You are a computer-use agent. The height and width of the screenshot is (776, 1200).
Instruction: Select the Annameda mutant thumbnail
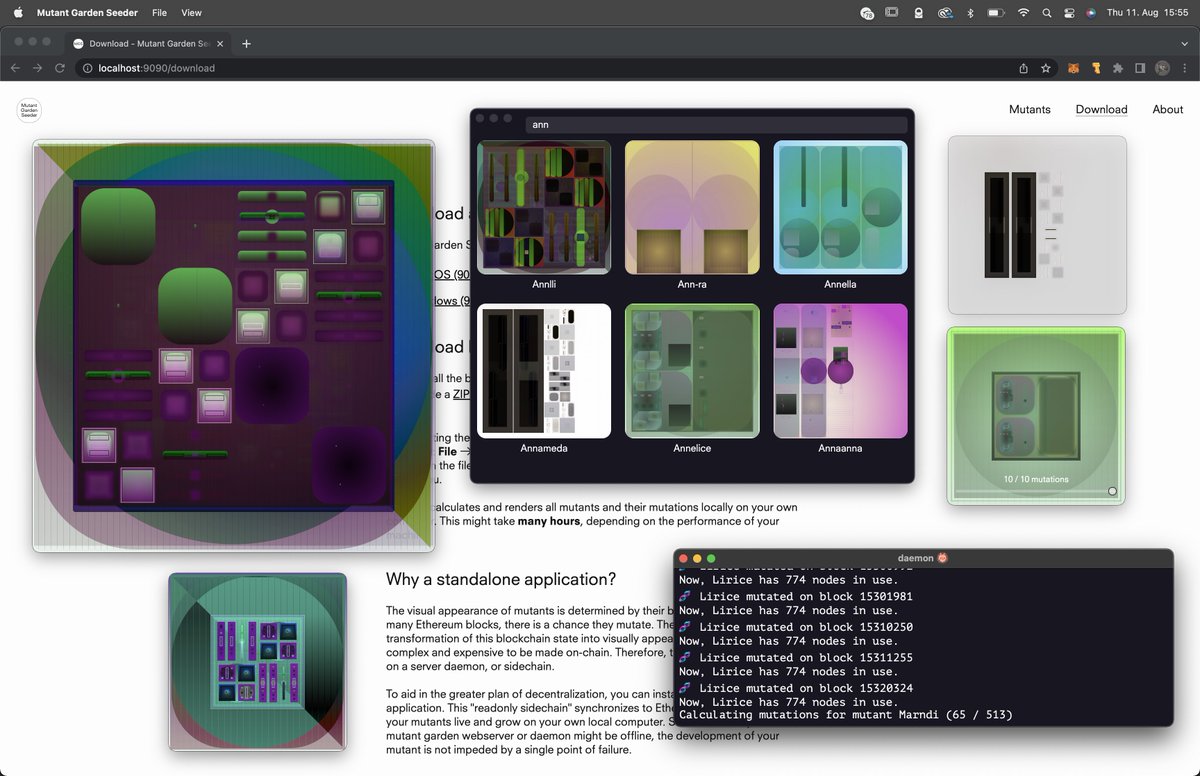coord(544,371)
